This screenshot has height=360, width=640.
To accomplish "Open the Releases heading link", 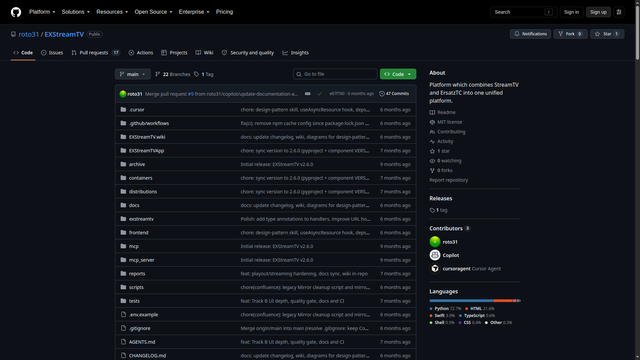I will 440,198.
